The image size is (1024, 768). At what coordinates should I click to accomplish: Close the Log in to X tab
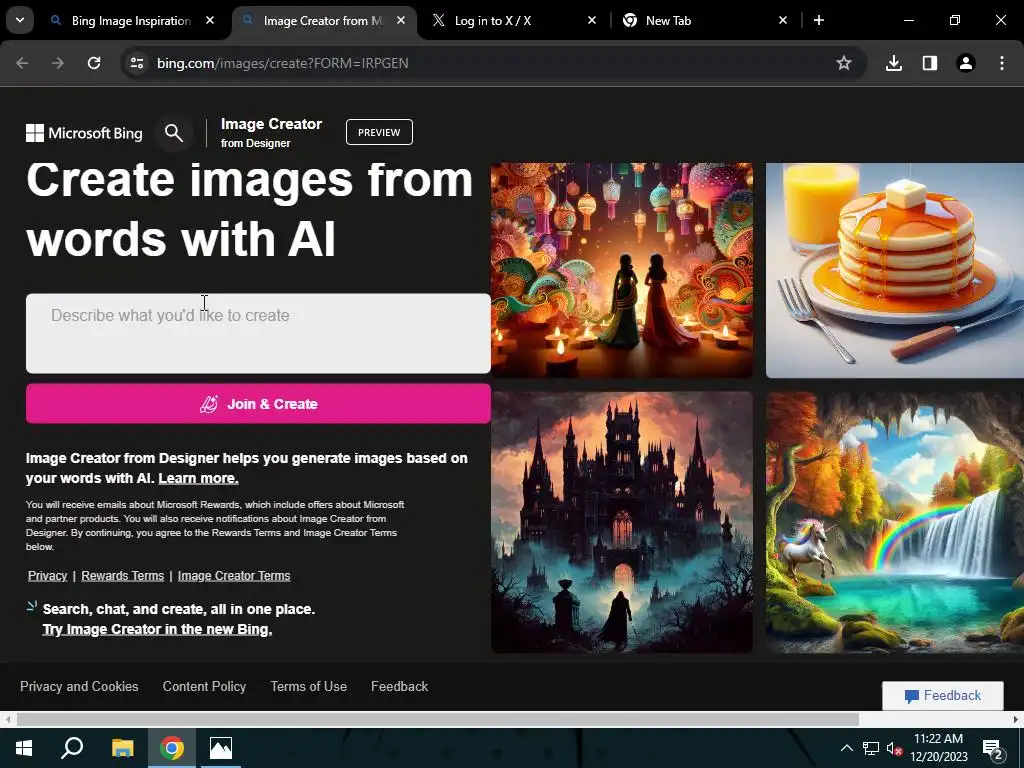(x=592, y=21)
